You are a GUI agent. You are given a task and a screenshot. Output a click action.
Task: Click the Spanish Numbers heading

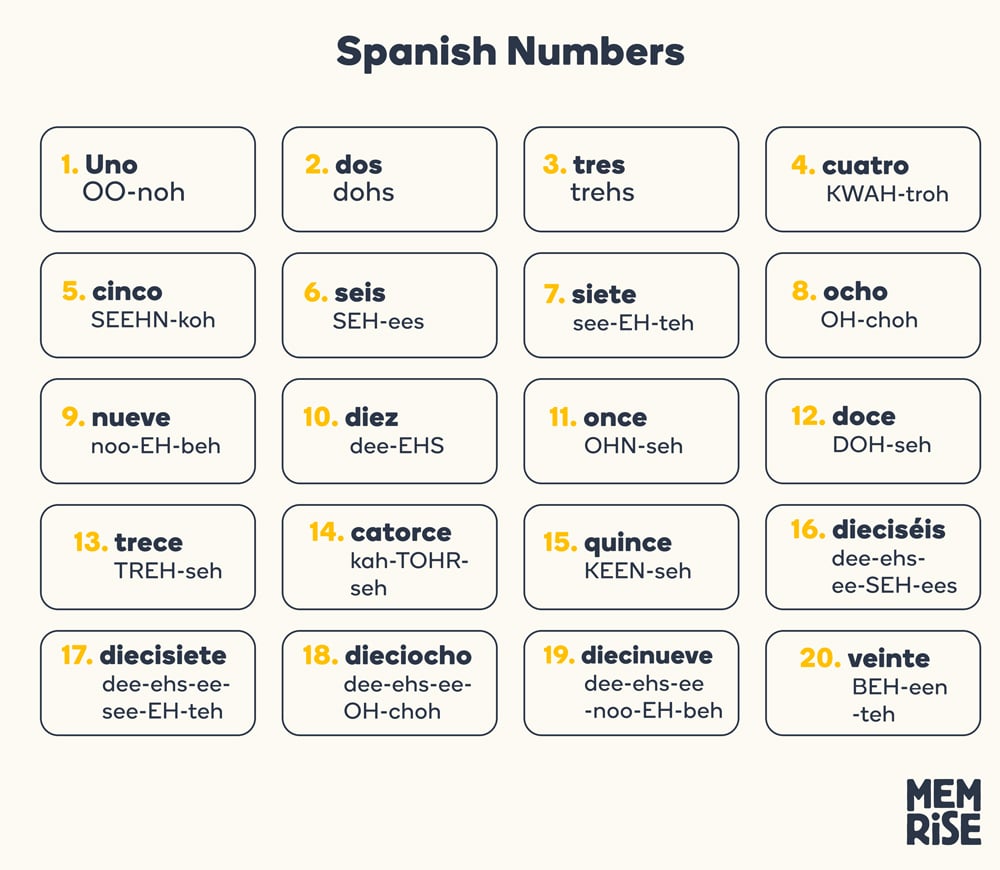coord(510,52)
